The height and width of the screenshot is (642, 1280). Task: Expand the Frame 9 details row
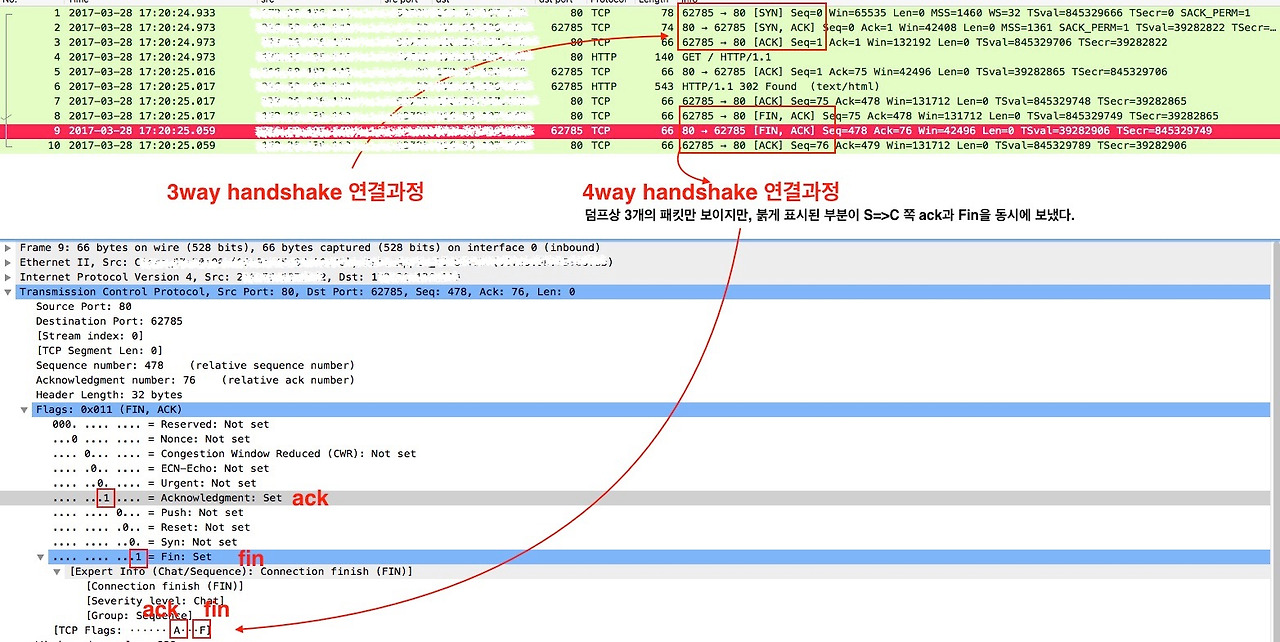tap(9, 248)
